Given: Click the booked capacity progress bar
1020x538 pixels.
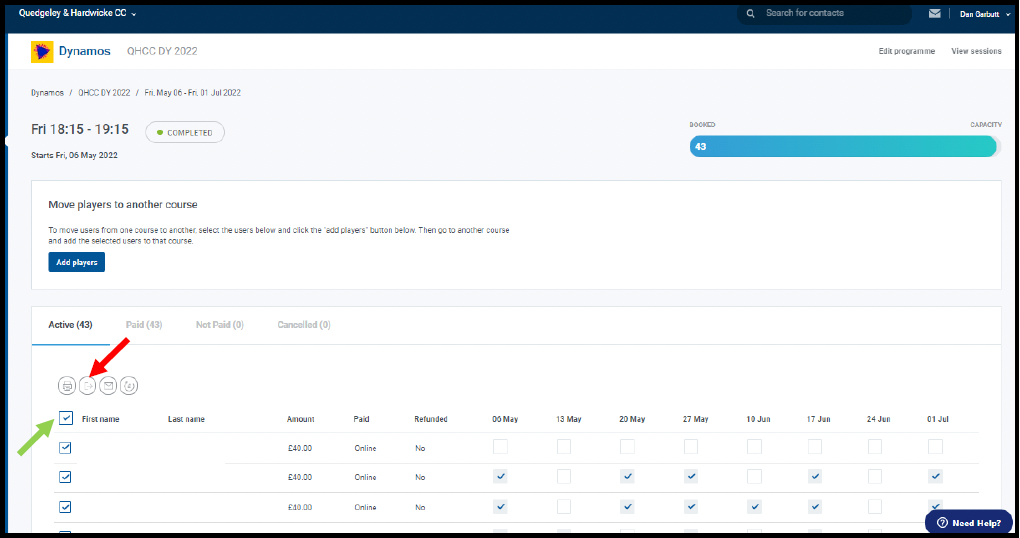Looking at the screenshot, I should point(843,146).
